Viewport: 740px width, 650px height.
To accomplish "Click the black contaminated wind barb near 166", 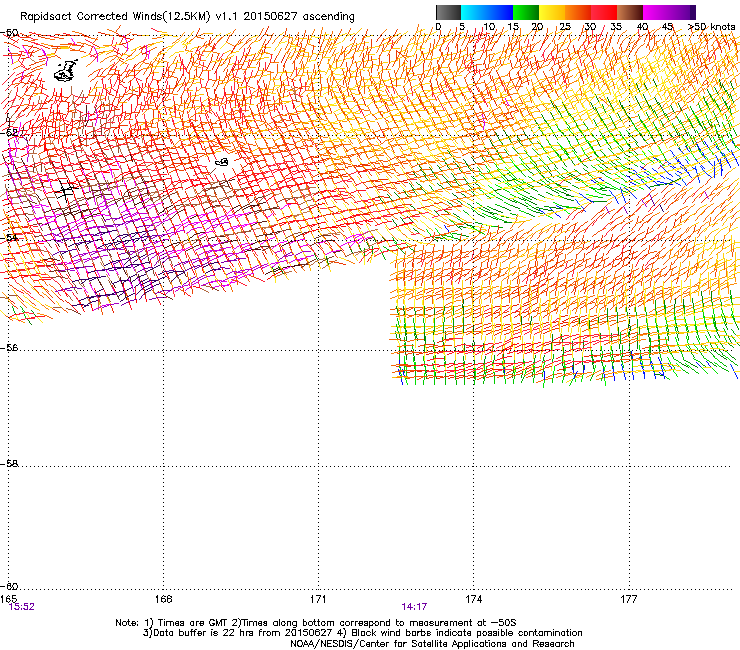I will click(66, 191).
